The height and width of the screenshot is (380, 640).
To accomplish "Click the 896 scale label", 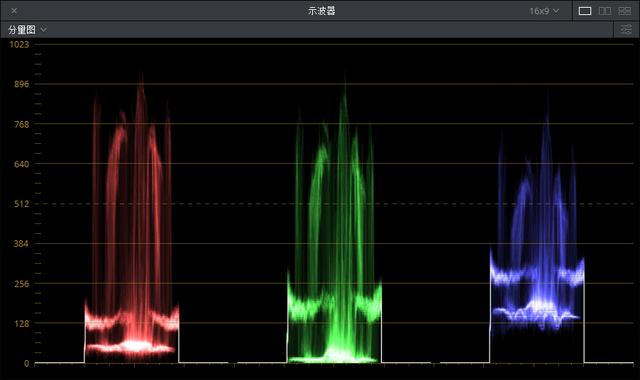I will tap(22, 84).
